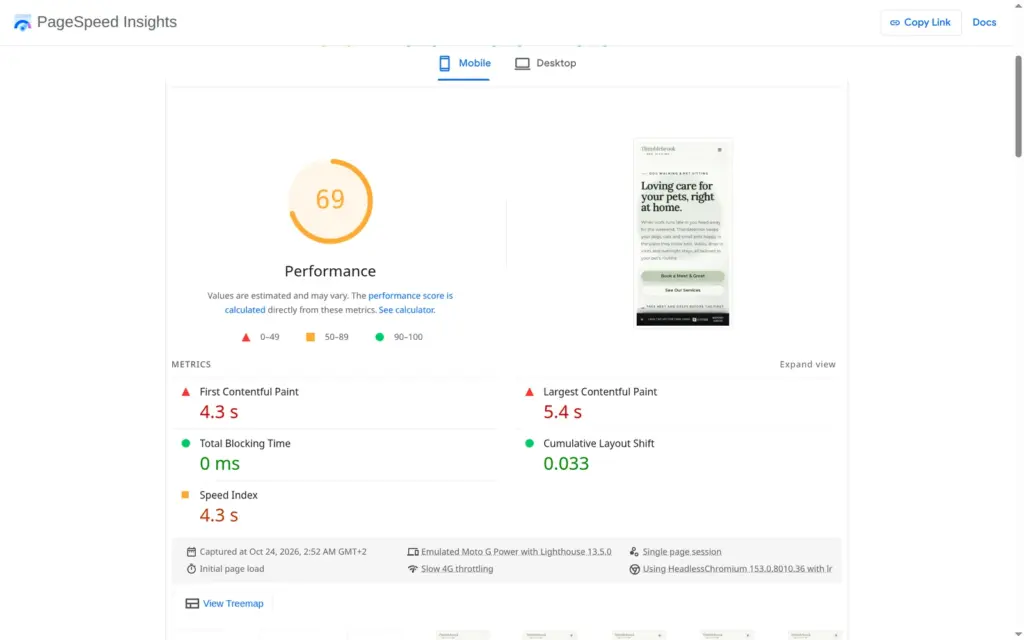Click the calendar icon beside Captured at
This screenshot has height=640, width=1024.
click(191, 552)
